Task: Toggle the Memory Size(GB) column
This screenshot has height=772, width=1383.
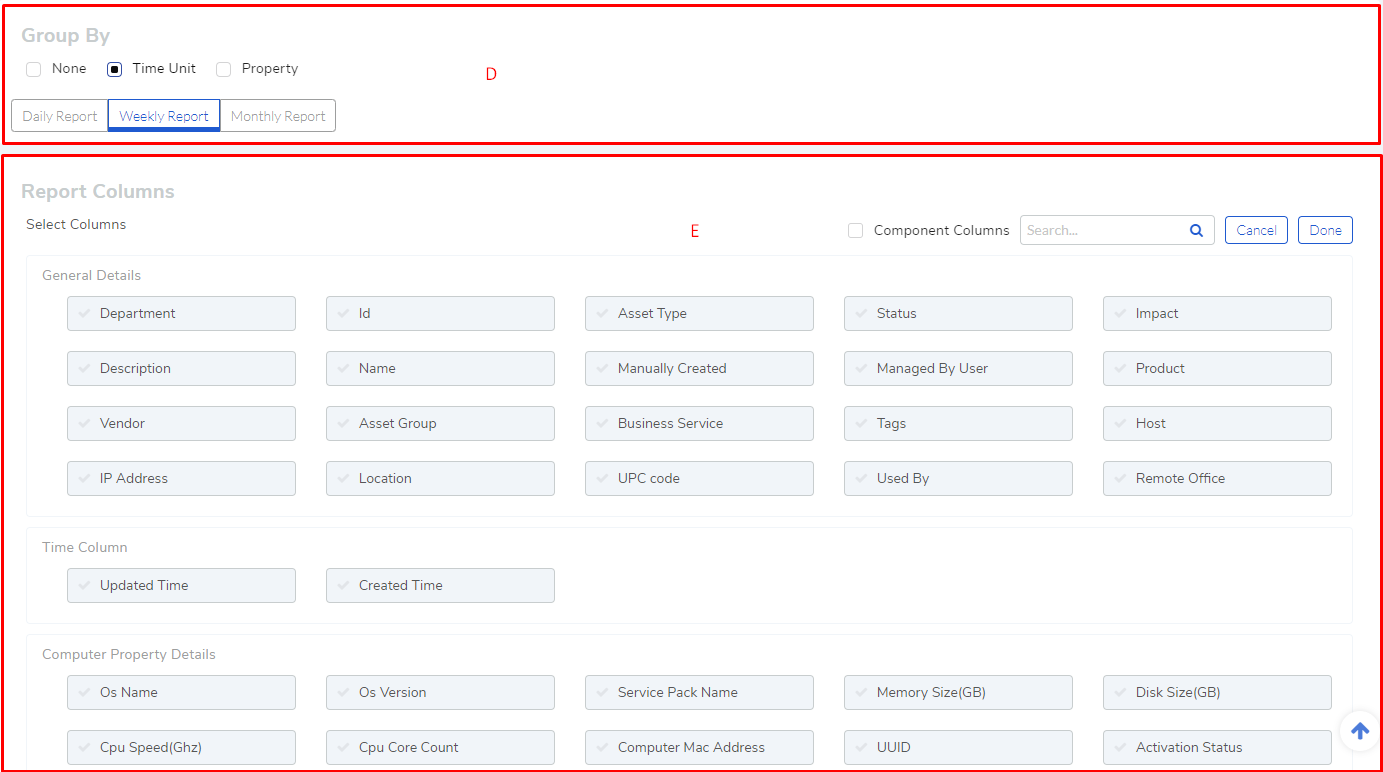Action: tap(958, 692)
